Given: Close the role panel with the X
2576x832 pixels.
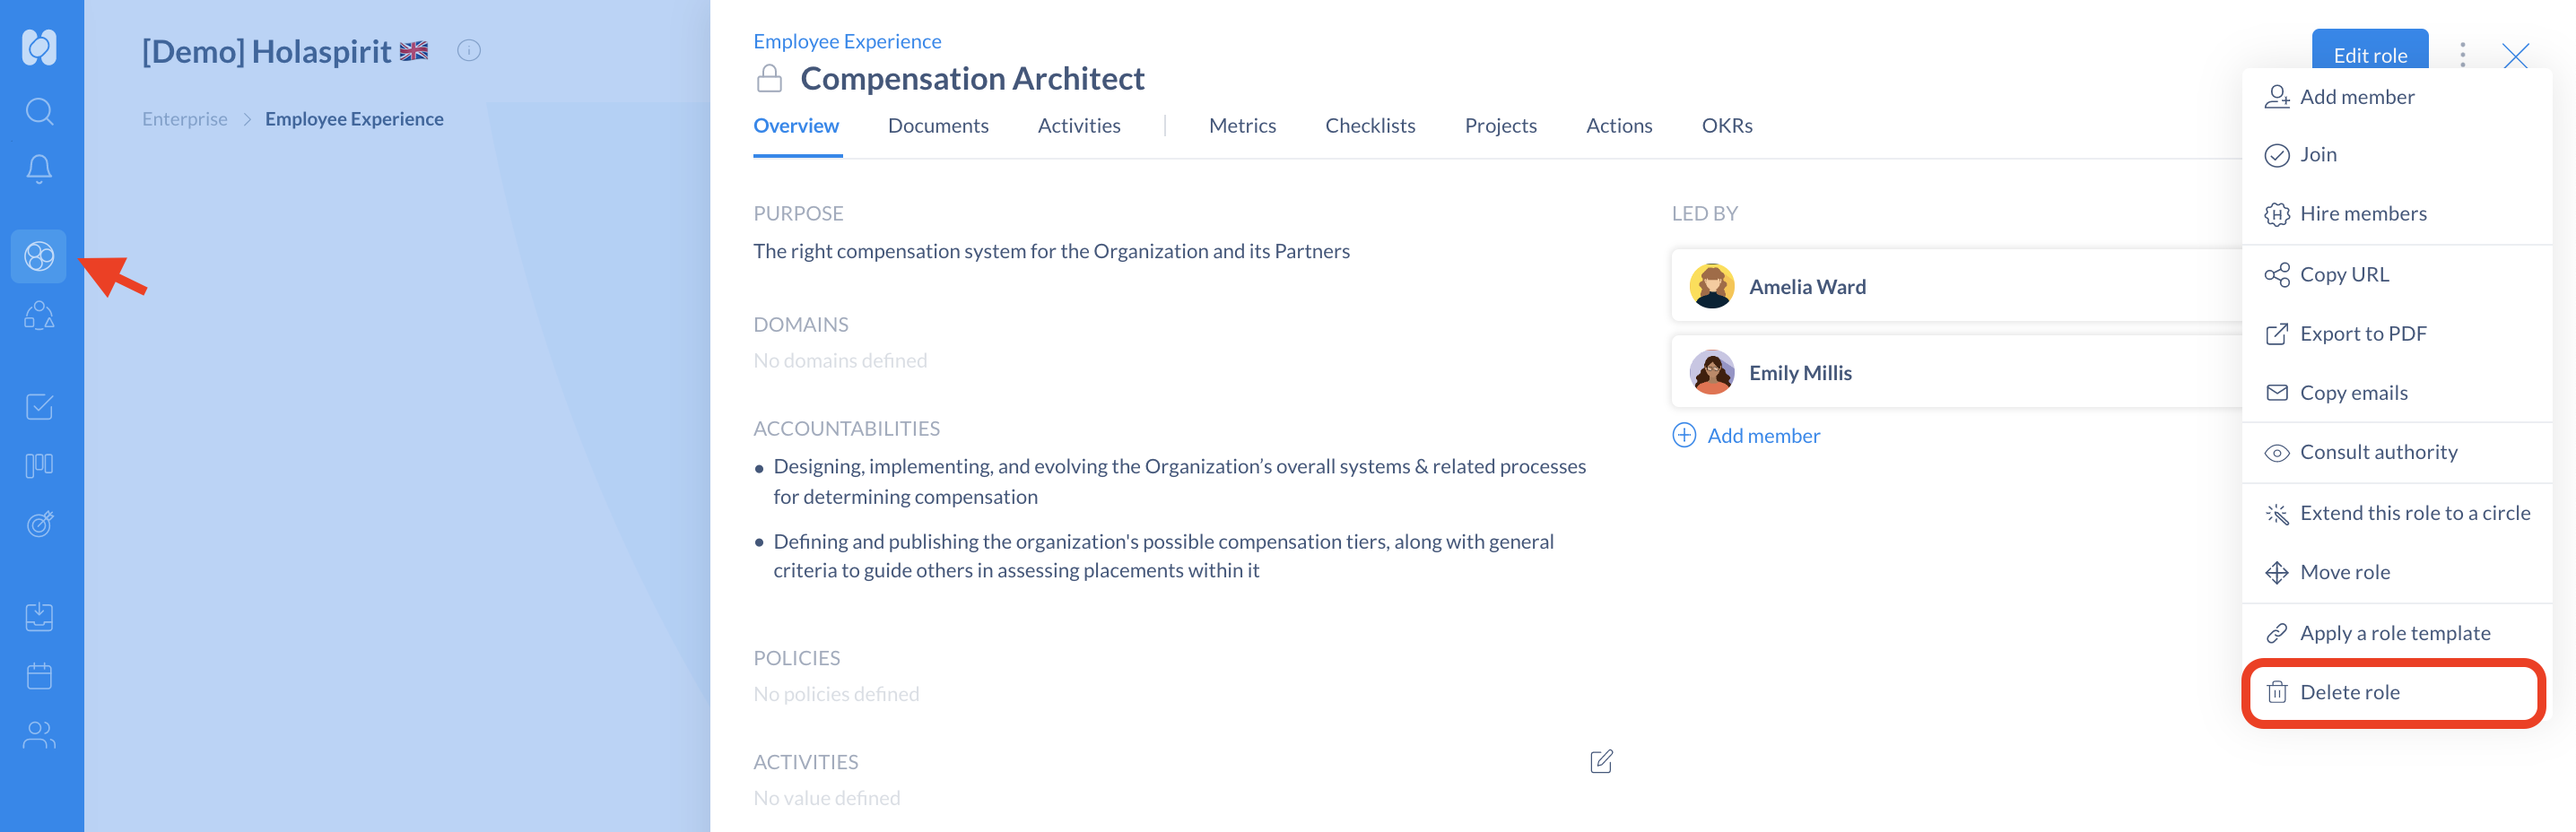Looking at the screenshot, I should point(2515,55).
